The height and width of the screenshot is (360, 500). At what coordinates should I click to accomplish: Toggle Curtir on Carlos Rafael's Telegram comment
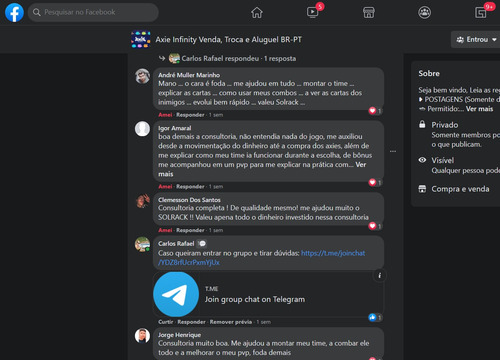(166, 322)
